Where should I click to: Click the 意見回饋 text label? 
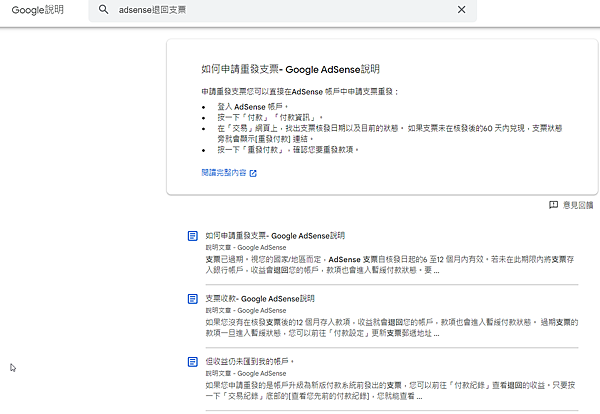(x=578, y=205)
